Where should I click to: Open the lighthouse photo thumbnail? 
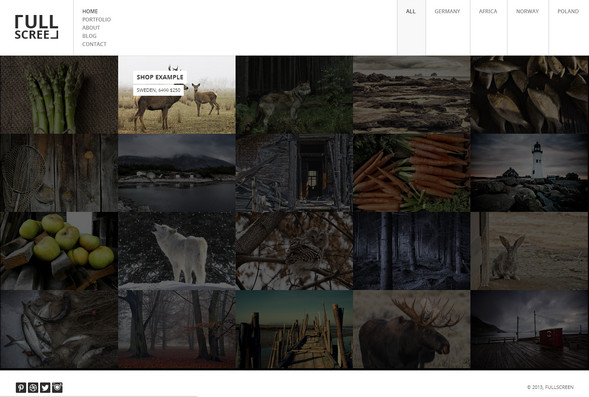(530, 173)
